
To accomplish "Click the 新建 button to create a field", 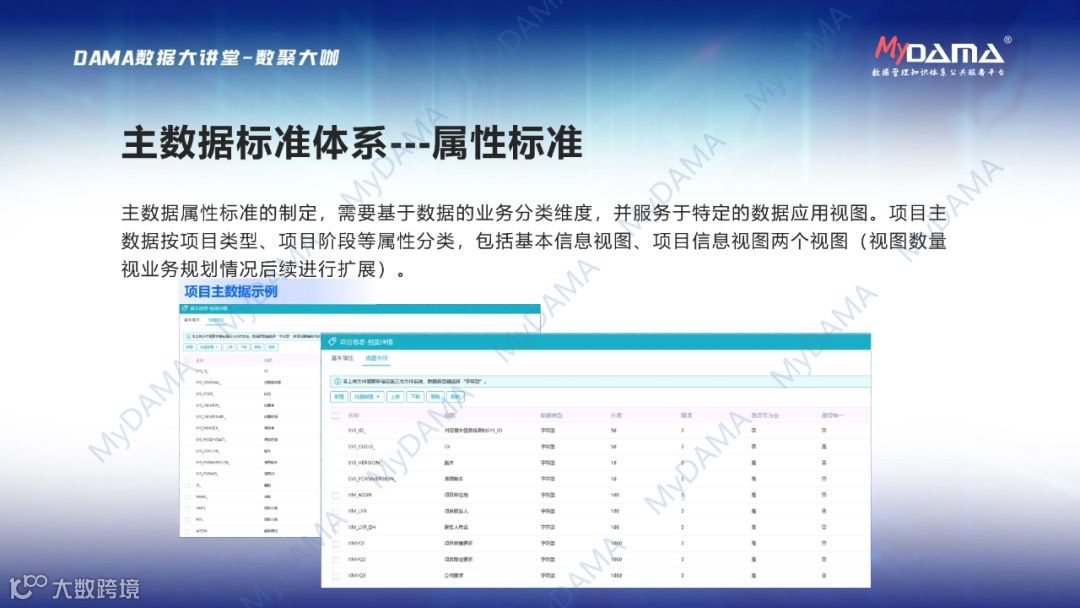I will coord(337,398).
